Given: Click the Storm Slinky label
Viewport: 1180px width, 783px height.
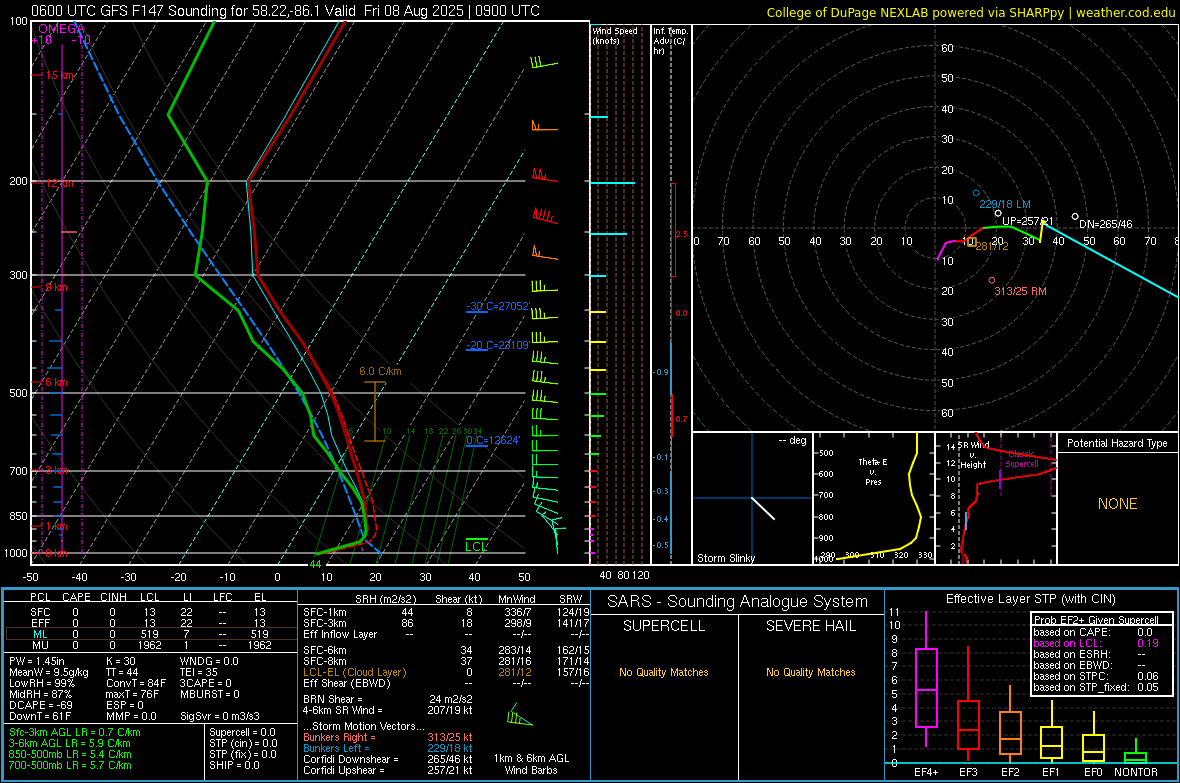Looking at the screenshot, I should tap(725, 558).
